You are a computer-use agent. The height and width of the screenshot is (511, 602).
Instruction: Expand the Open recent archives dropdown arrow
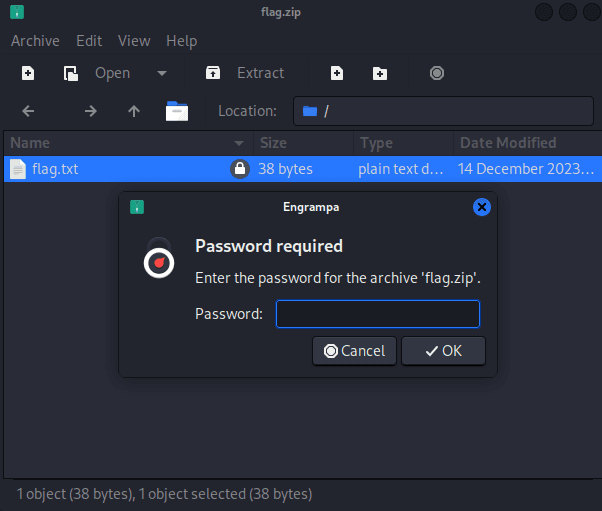tap(162, 73)
